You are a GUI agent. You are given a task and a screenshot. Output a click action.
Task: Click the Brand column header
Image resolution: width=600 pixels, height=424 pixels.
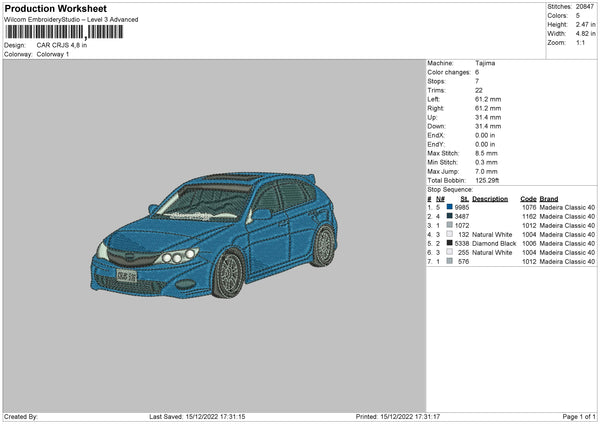tap(549, 199)
